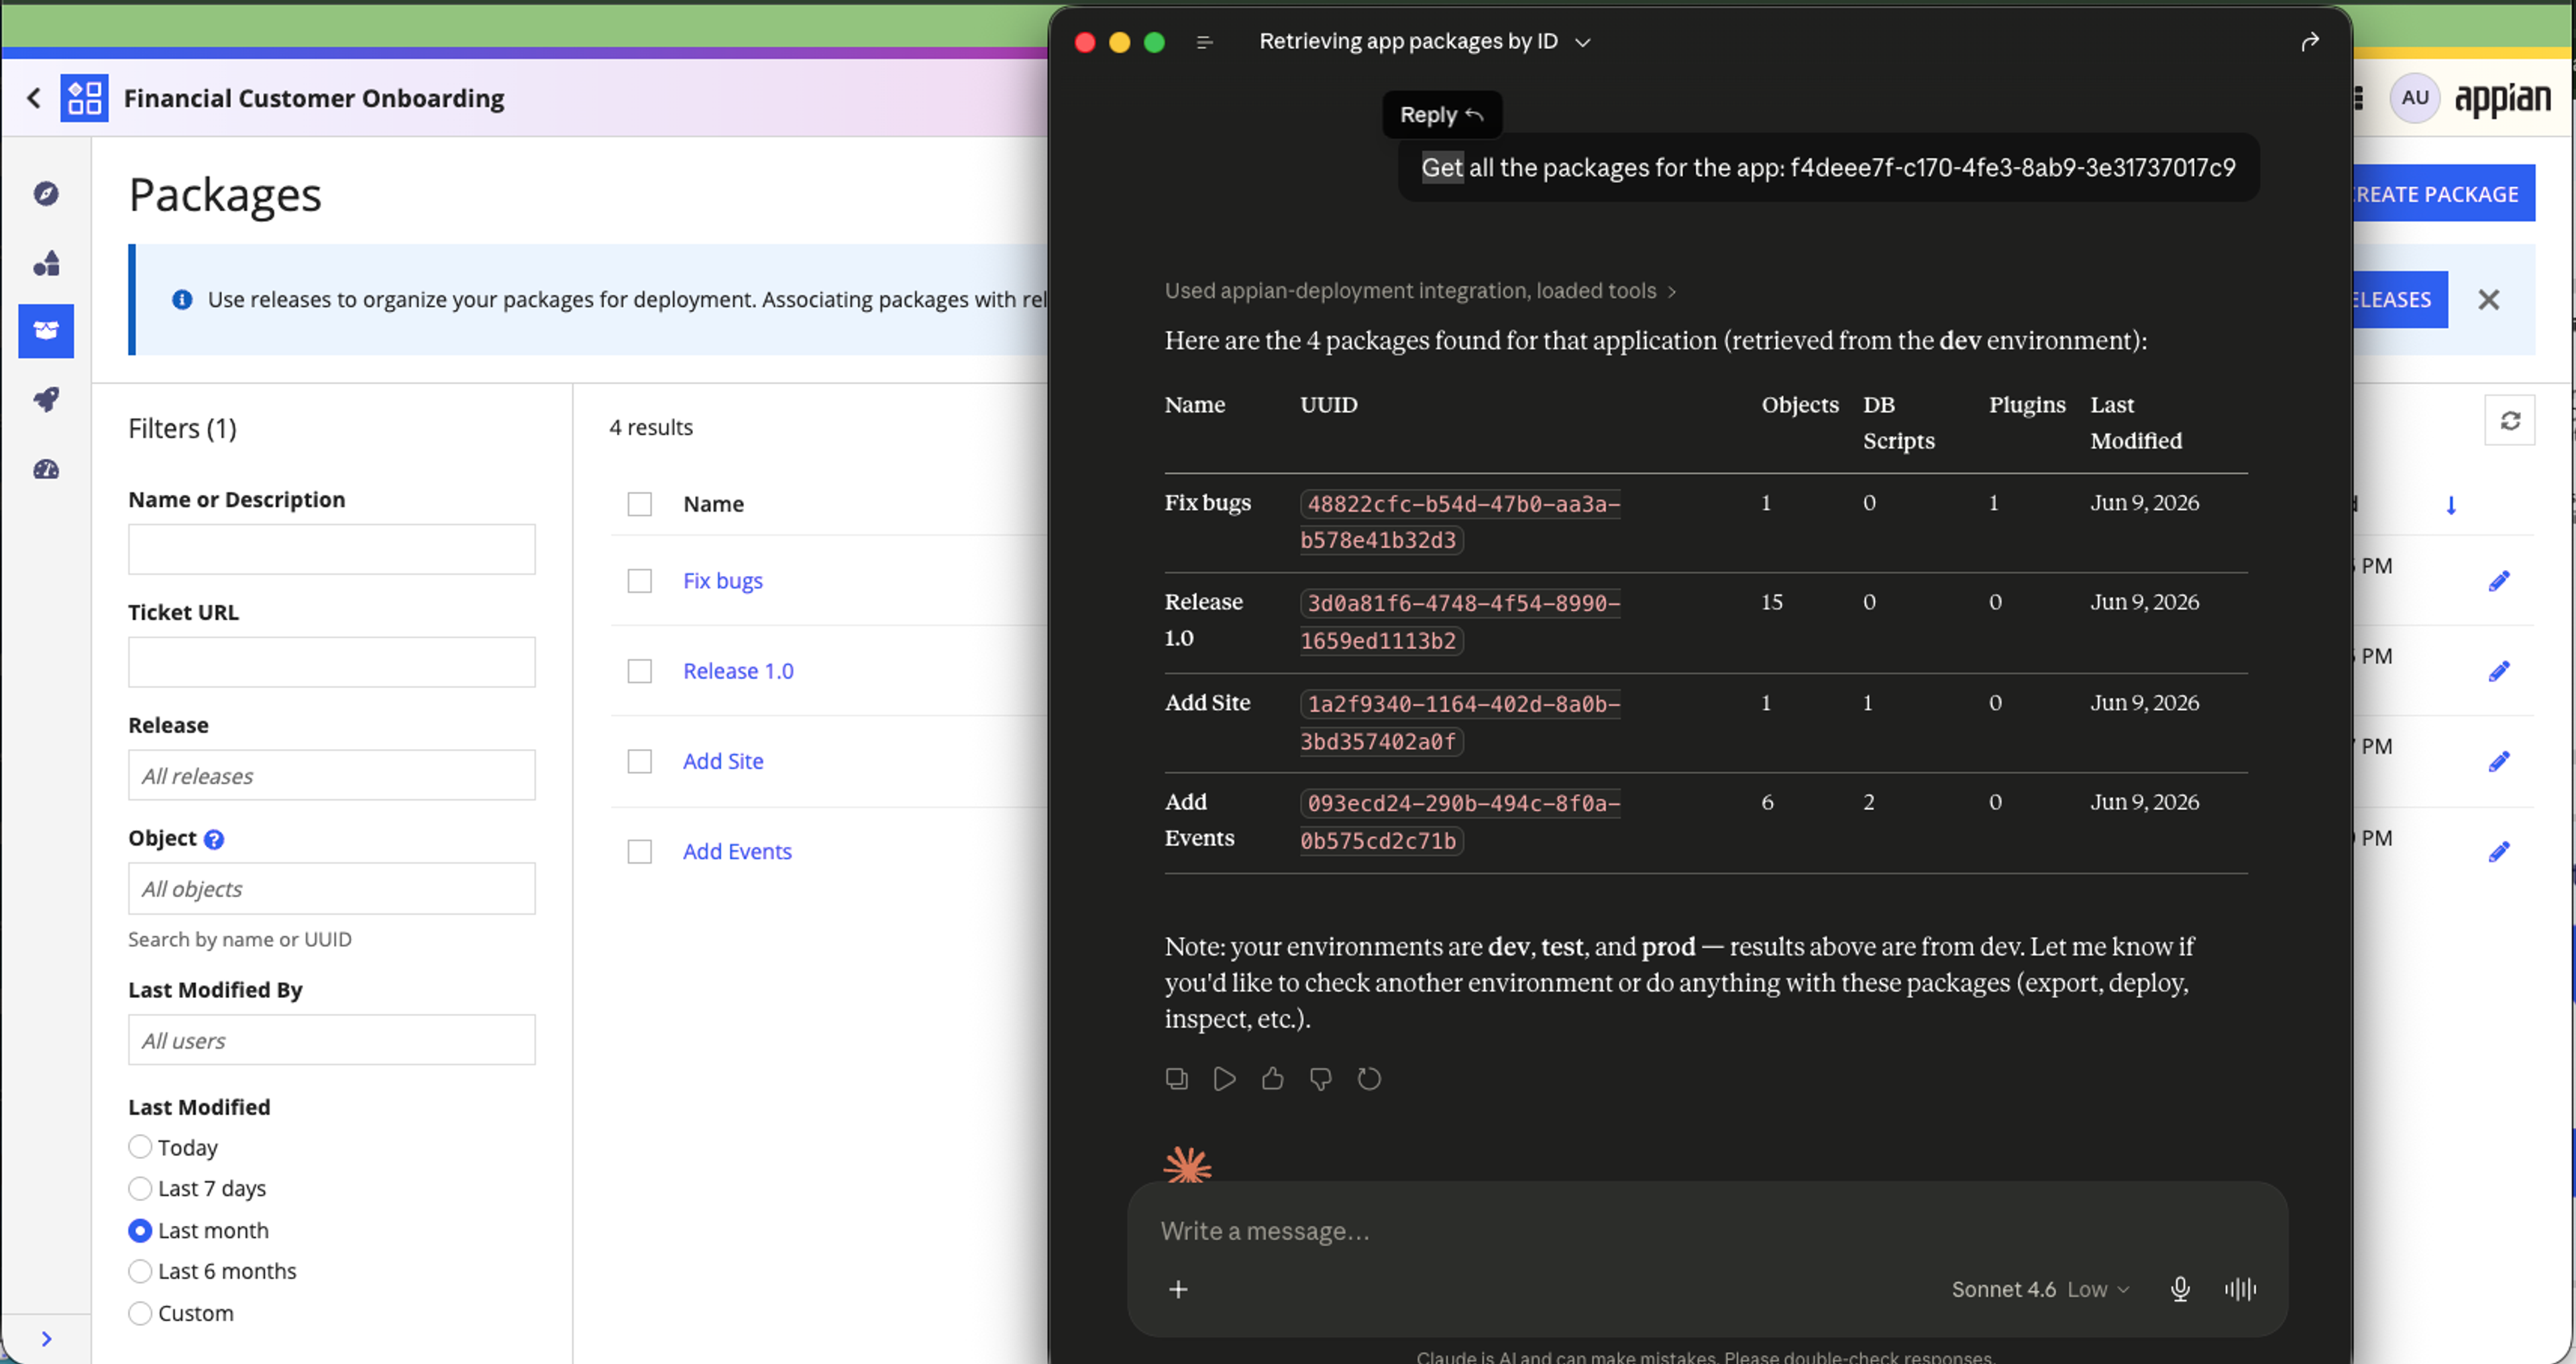Focus the Write a message field
Viewport: 2576px width, 1364px height.
(1706, 1231)
